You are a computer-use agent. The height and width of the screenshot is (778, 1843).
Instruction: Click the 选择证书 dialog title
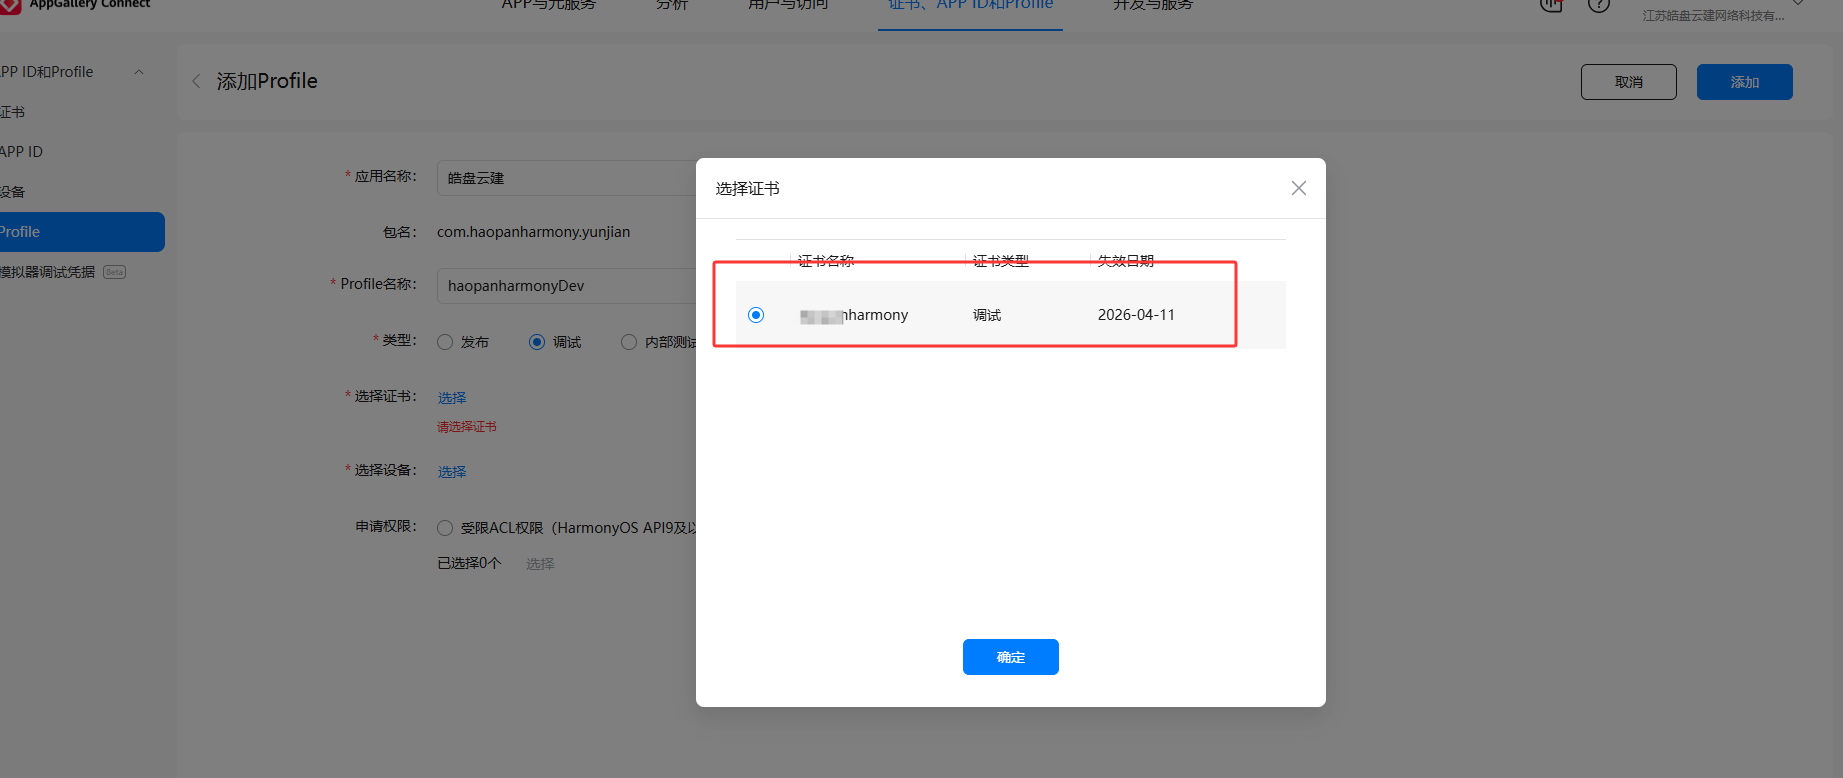(747, 189)
